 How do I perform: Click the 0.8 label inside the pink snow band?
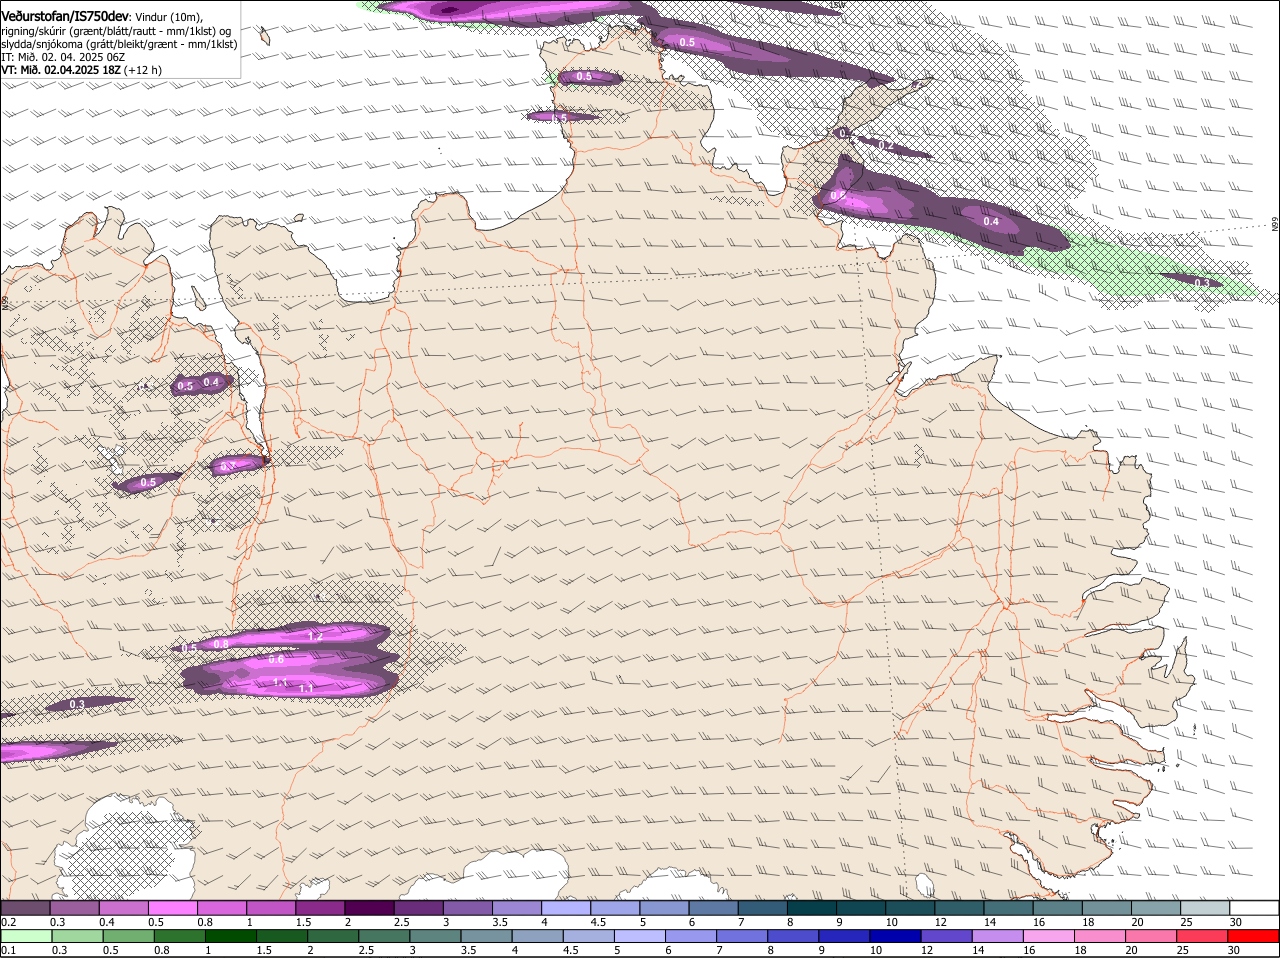point(221,644)
